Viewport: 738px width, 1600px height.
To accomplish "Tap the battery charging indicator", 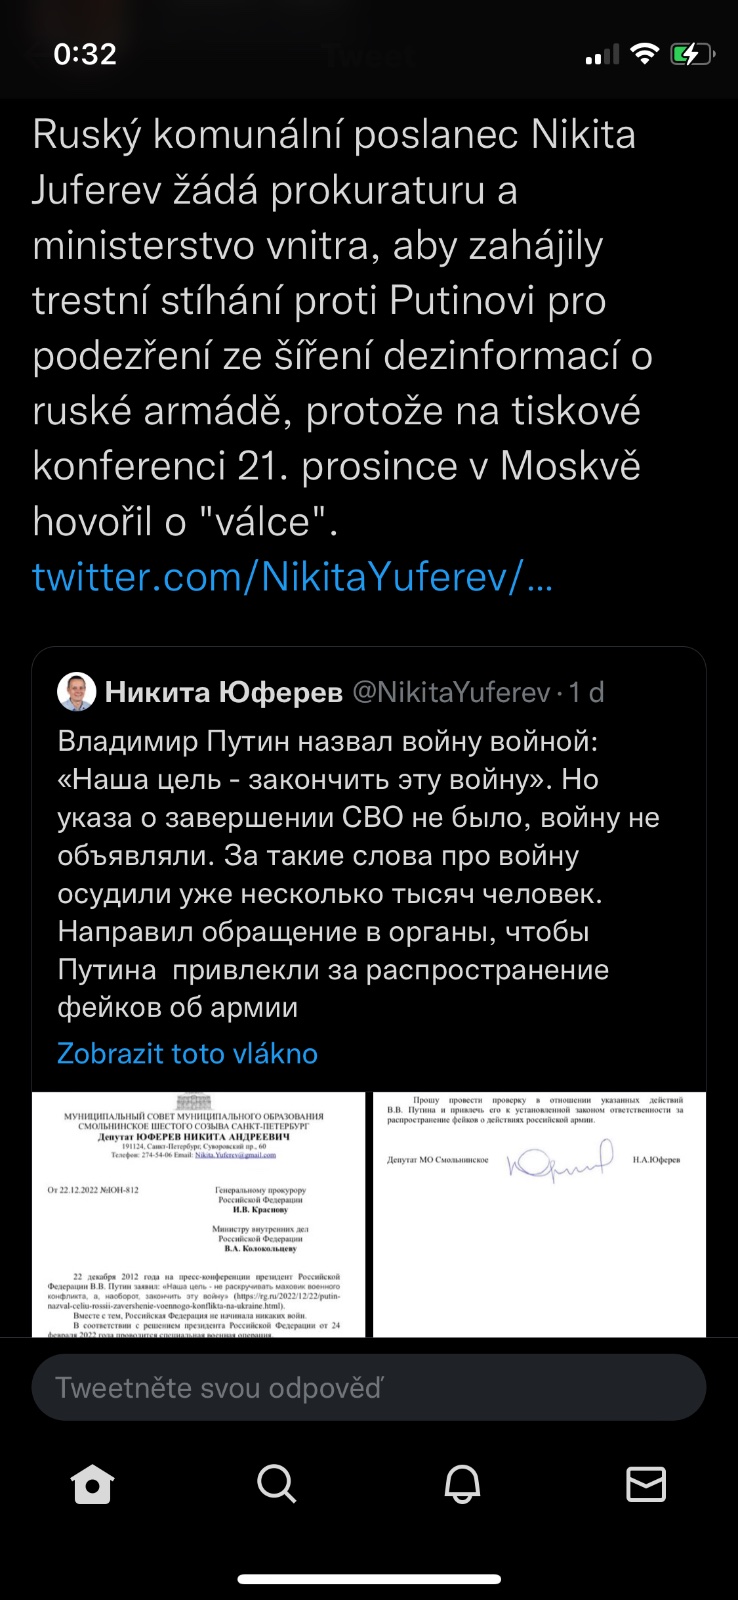I will point(692,54).
